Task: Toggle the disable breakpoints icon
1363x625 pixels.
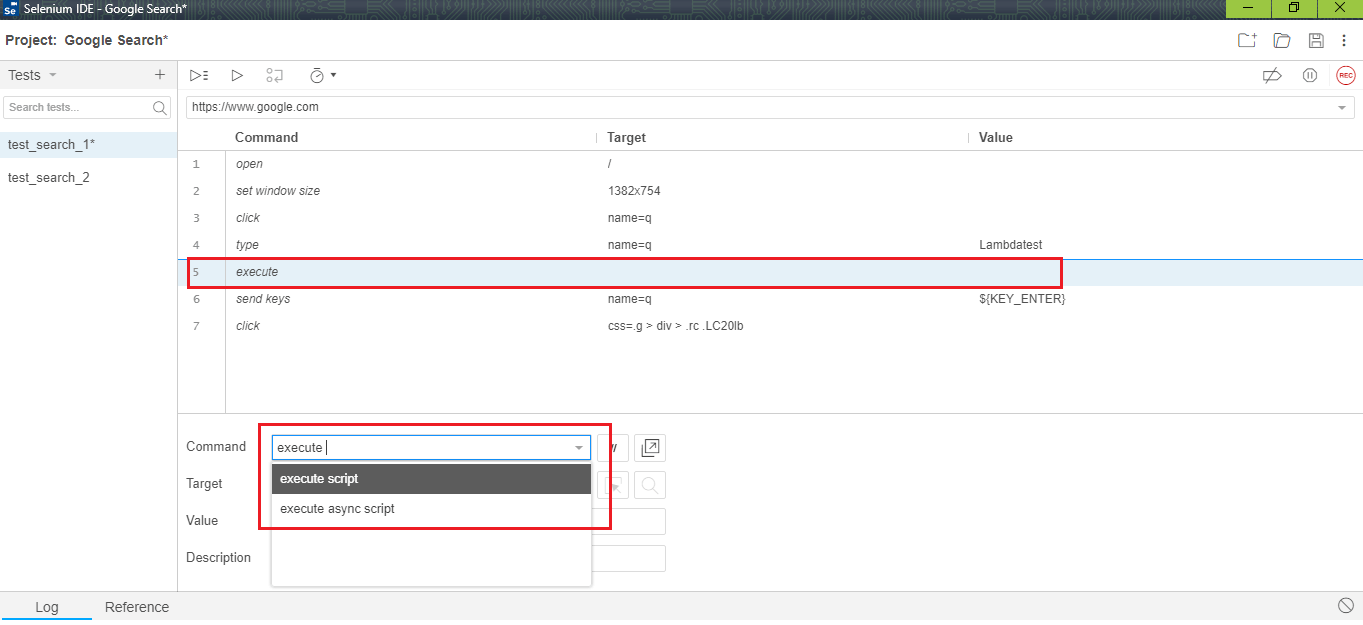Action: [1272, 75]
